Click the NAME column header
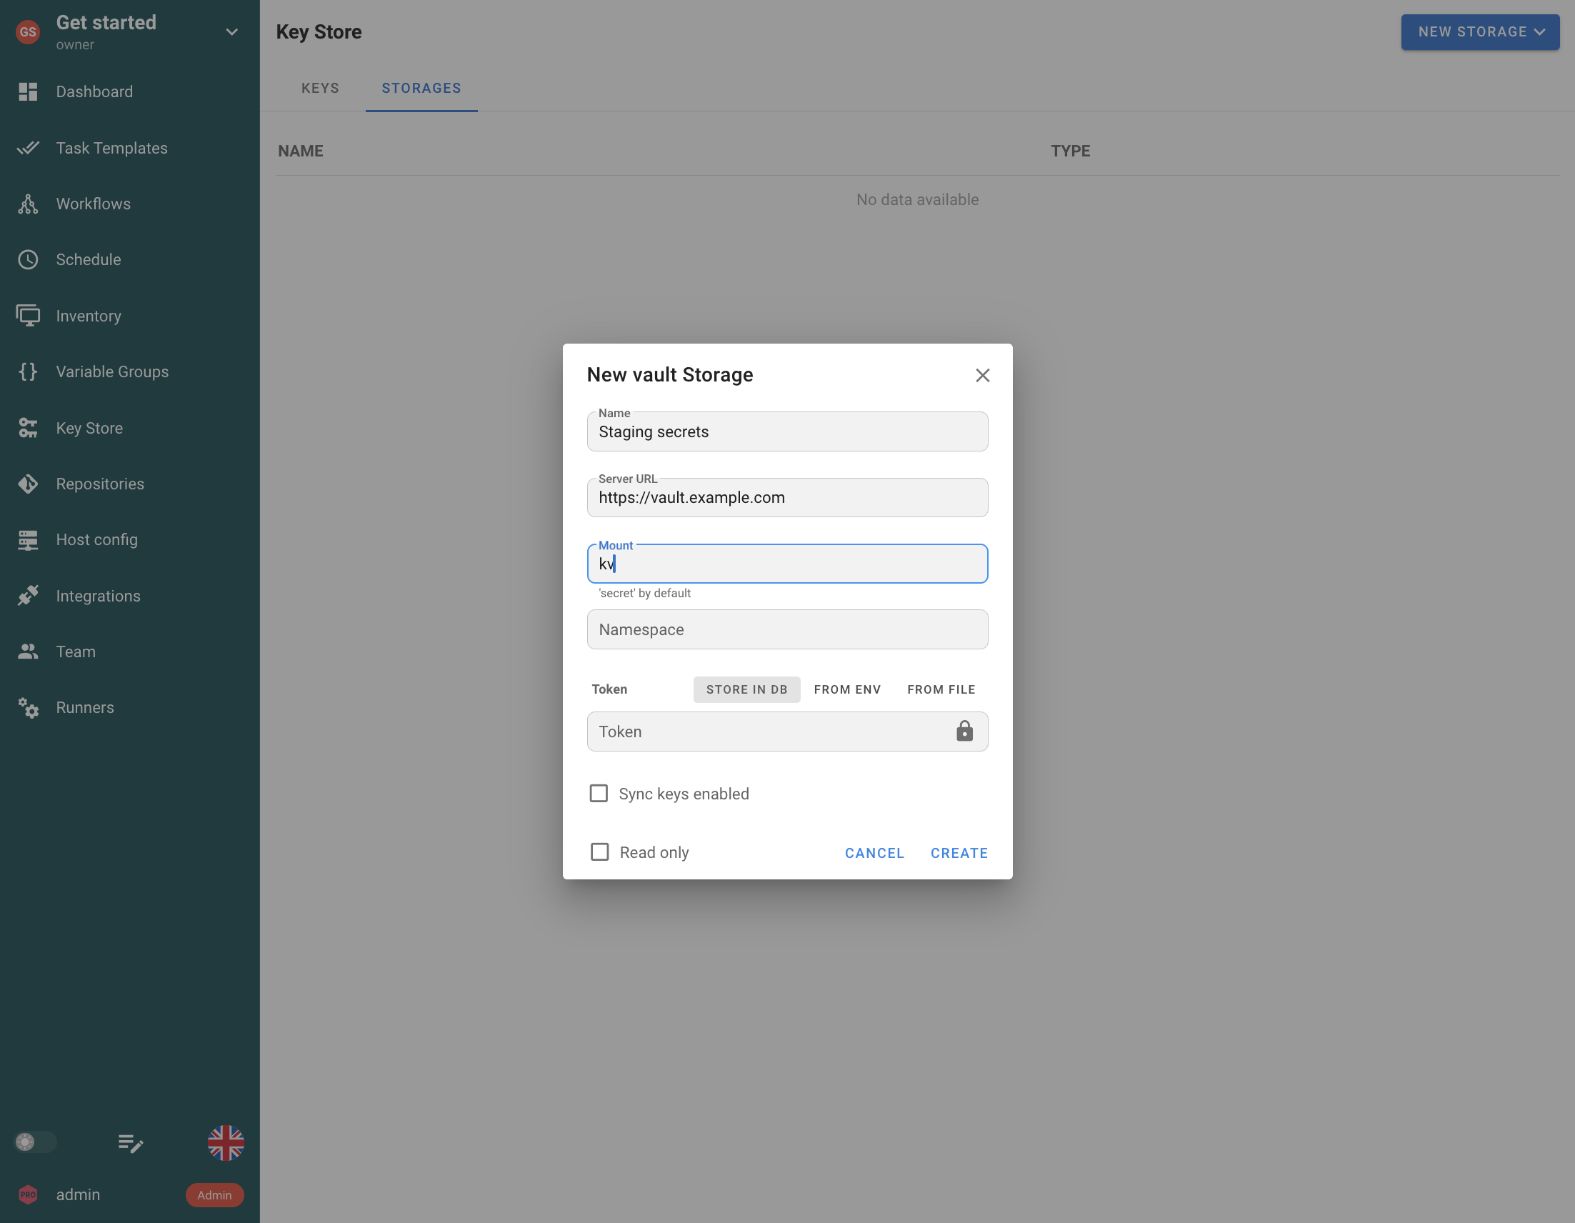1575x1223 pixels. pyautogui.click(x=301, y=151)
